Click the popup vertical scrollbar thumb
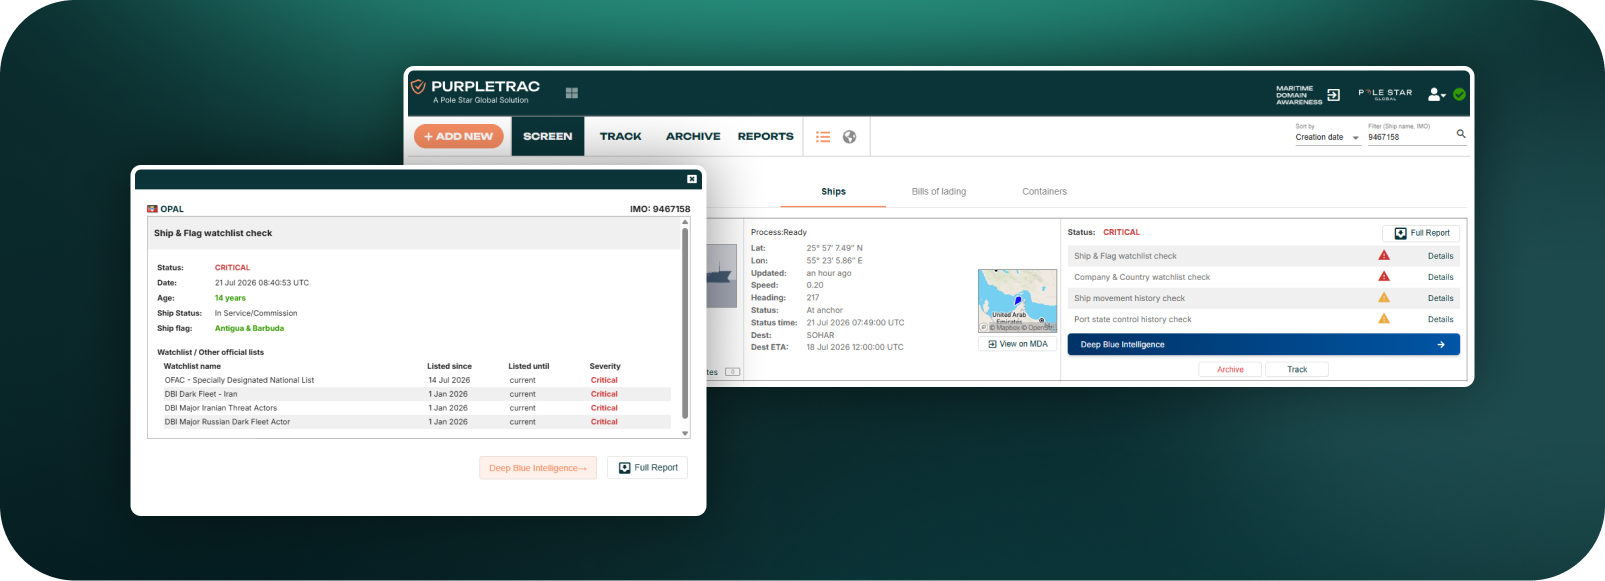The width and height of the screenshot is (1605, 581). [685, 323]
